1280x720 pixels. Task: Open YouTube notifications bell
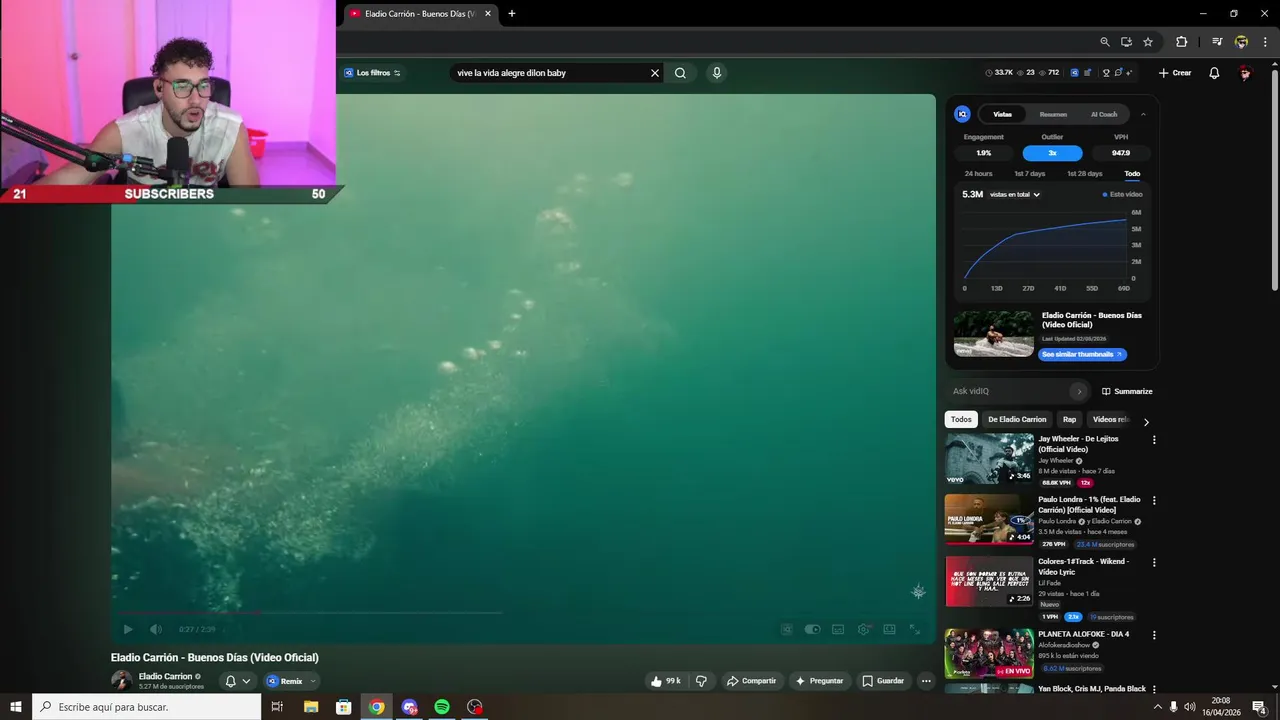tap(1214, 73)
